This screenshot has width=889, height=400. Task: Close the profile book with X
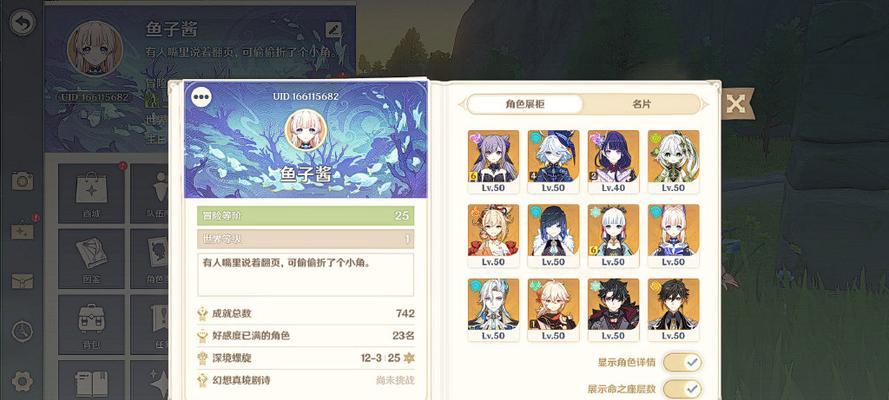(x=736, y=104)
